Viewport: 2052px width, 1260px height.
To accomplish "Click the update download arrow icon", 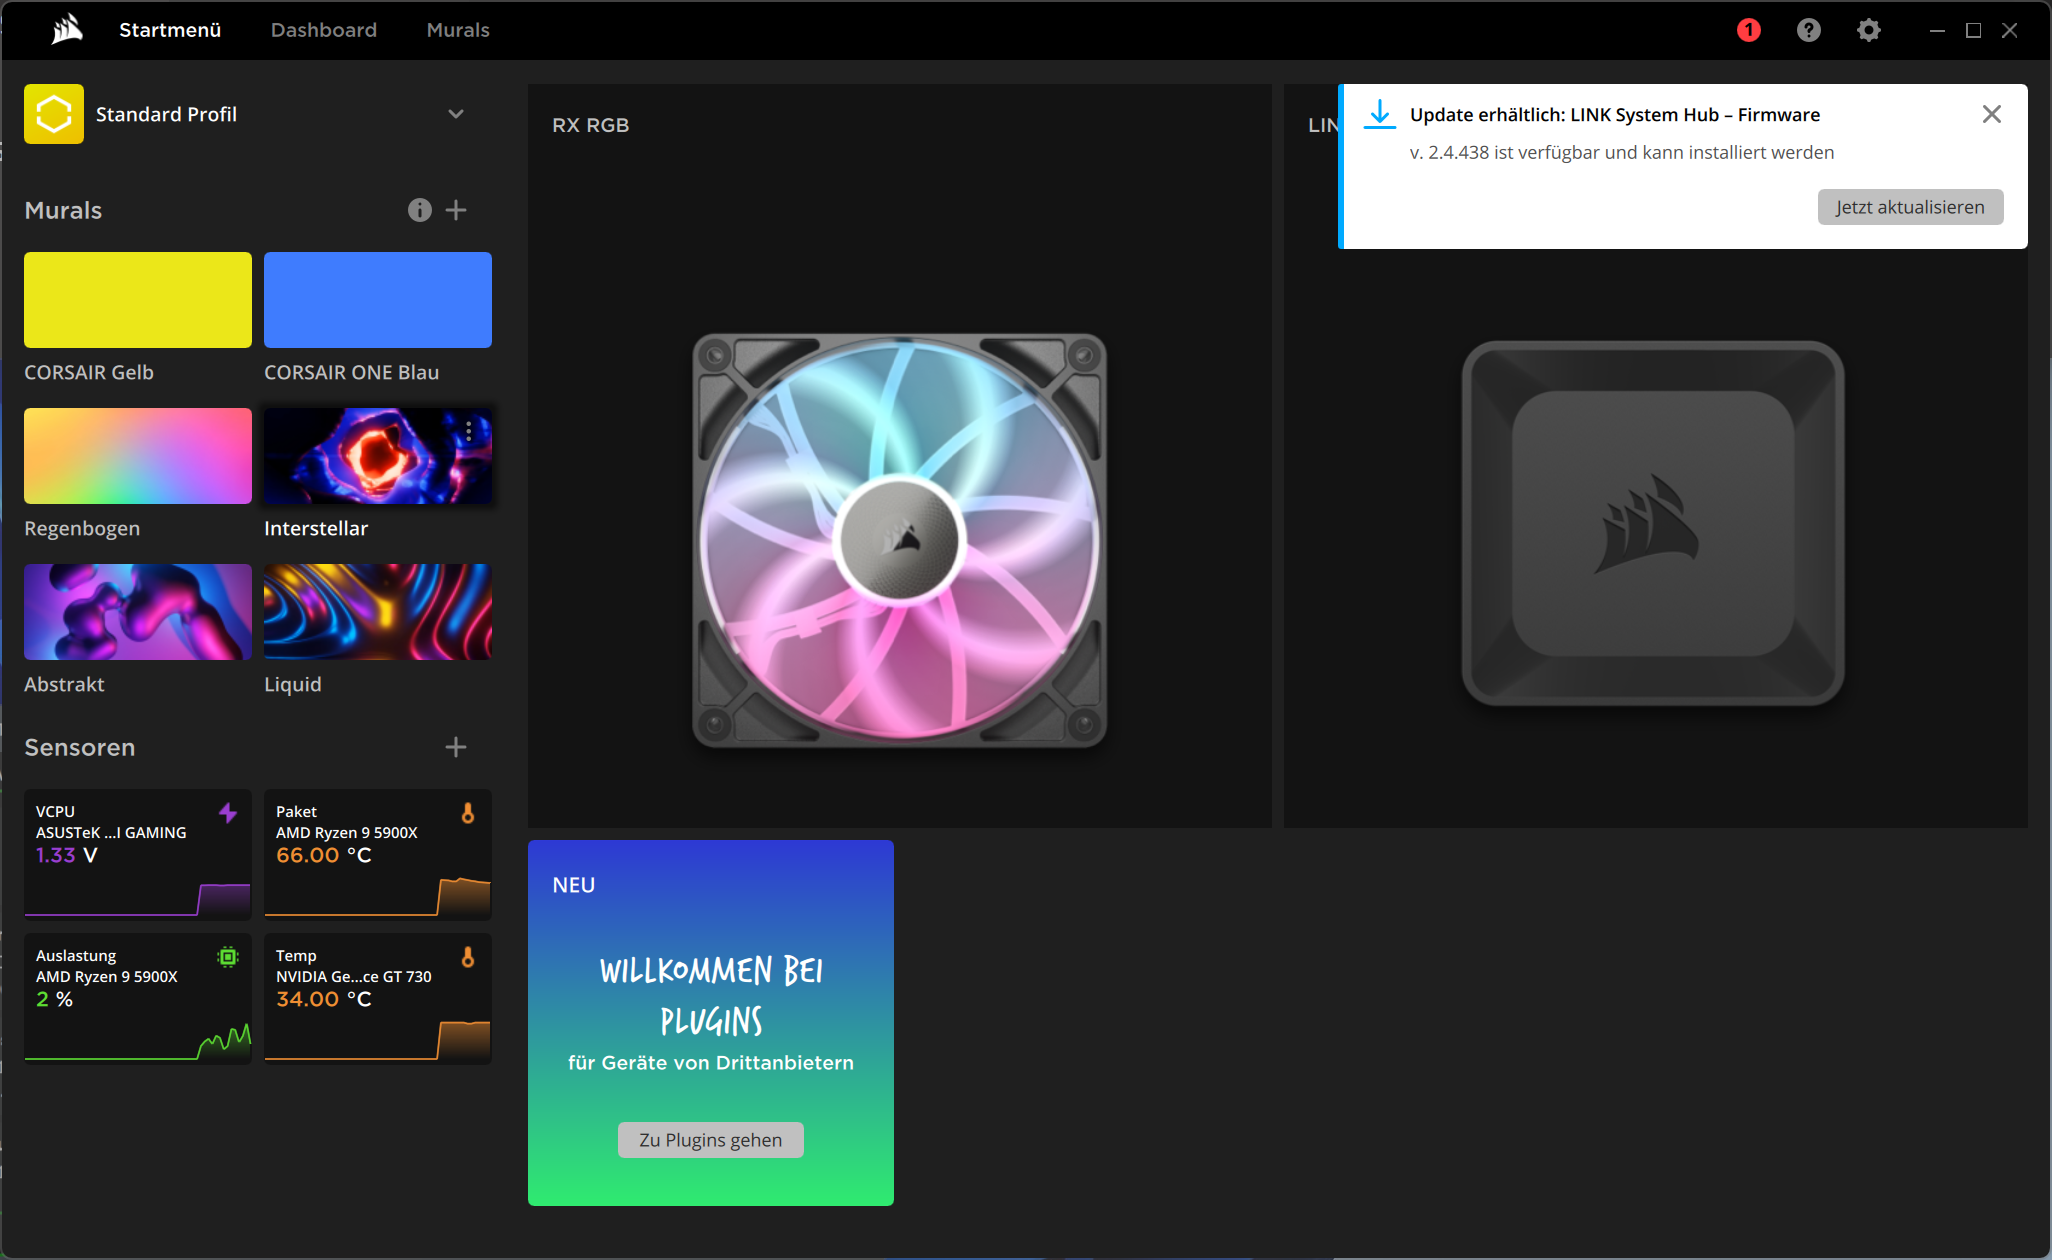I will (1380, 114).
